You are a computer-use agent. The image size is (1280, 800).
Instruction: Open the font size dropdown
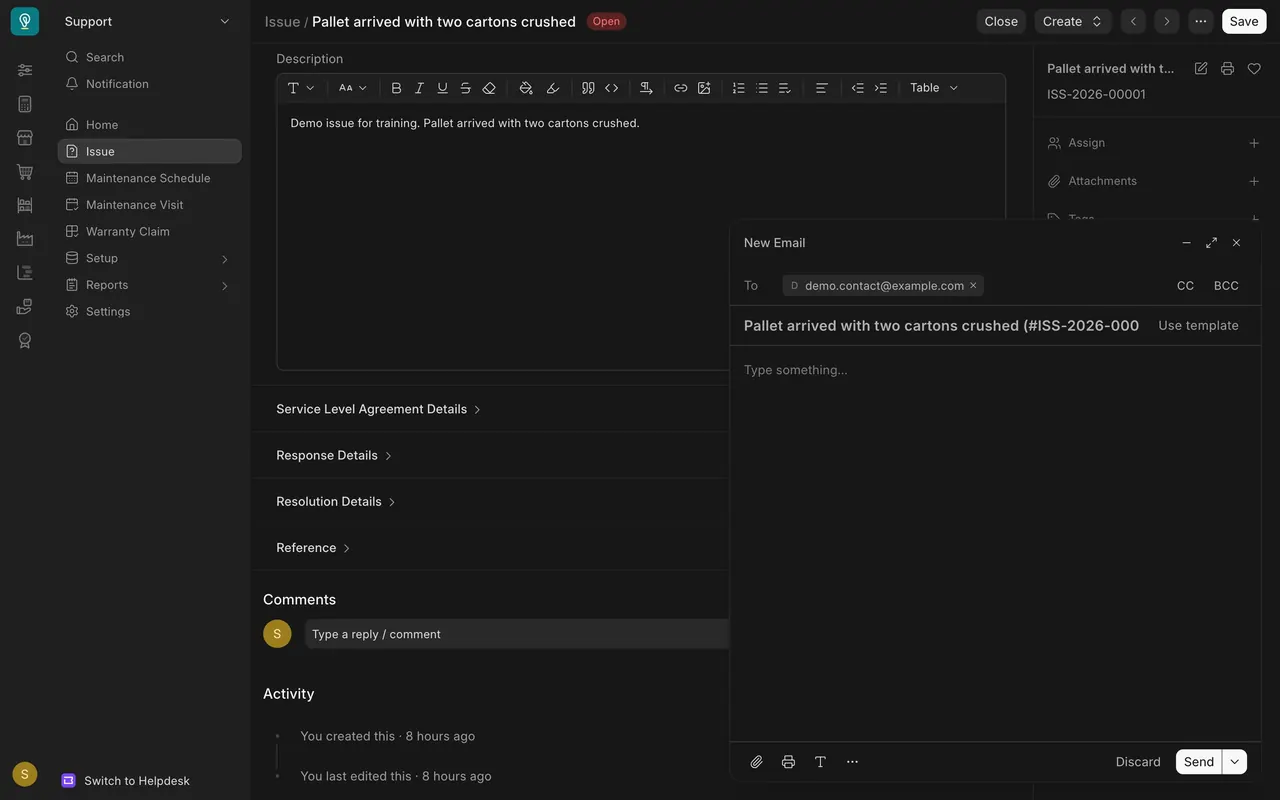pyautogui.click(x=353, y=88)
